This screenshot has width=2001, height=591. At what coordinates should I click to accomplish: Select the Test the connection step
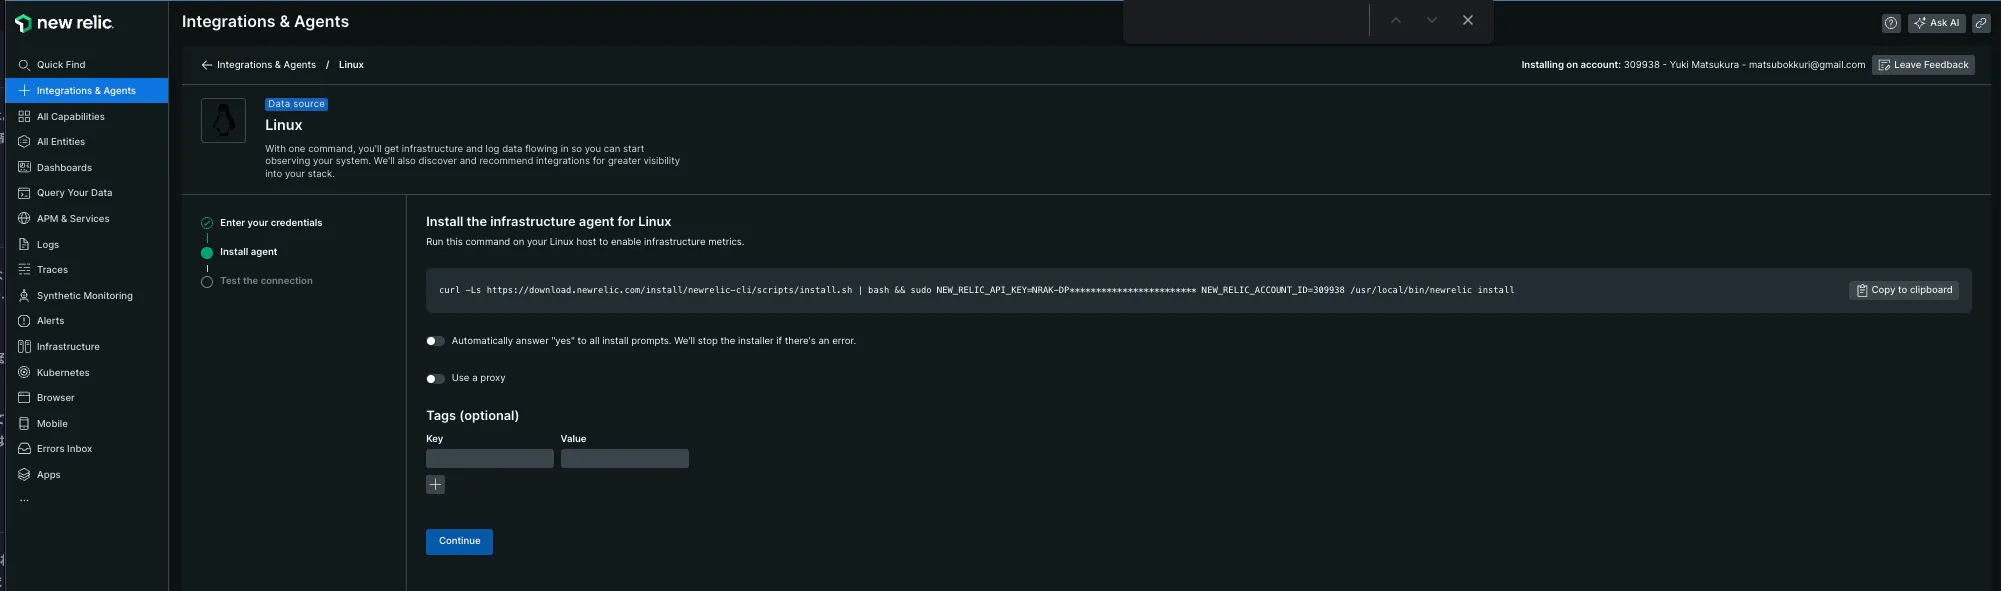[266, 281]
